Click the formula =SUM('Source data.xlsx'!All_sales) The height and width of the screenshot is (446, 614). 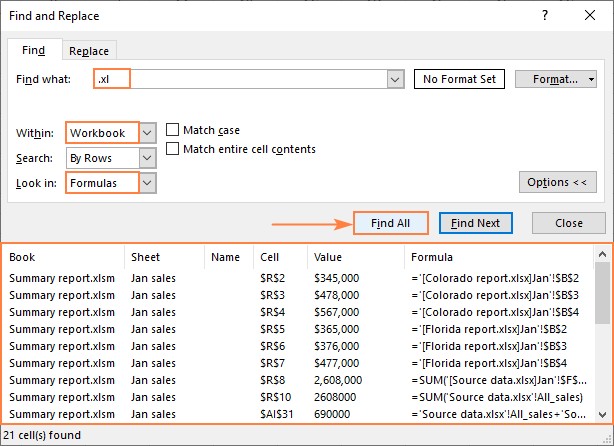pyautogui.click(x=497, y=397)
